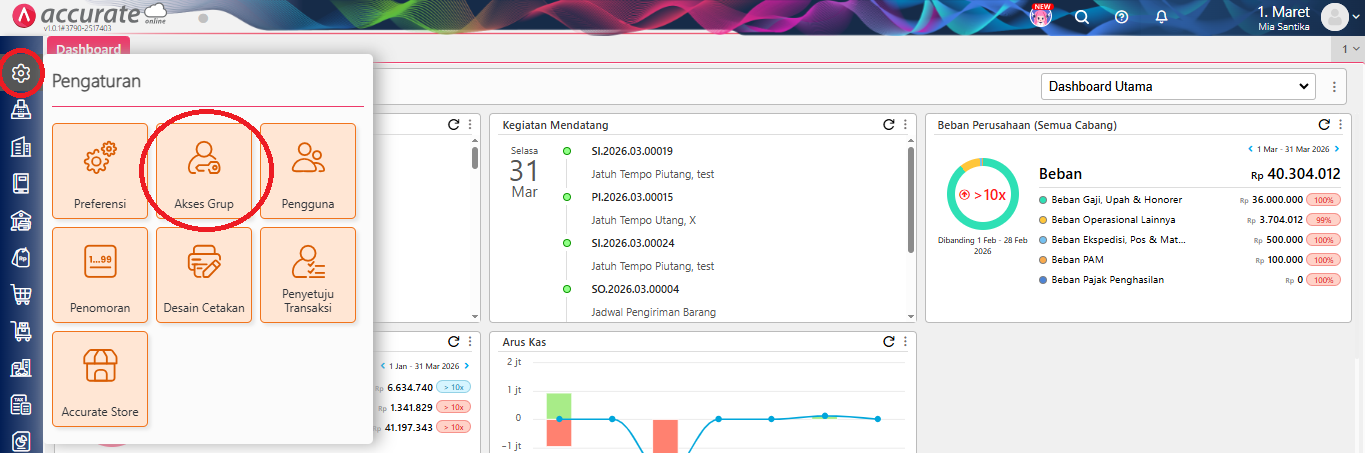Open the user profile avatar menu
The height and width of the screenshot is (453, 1365).
(x=1337, y=17)
